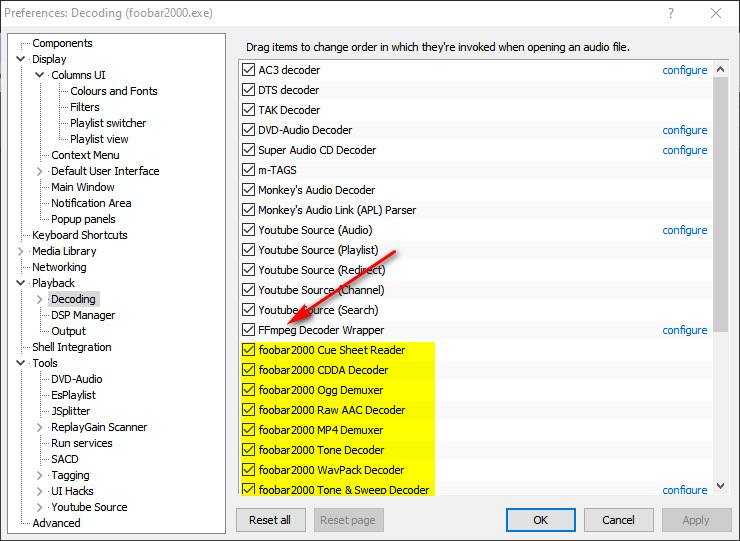
Task: Click the scrollbar down arrow in decoder list
Action: click(720, 486)
